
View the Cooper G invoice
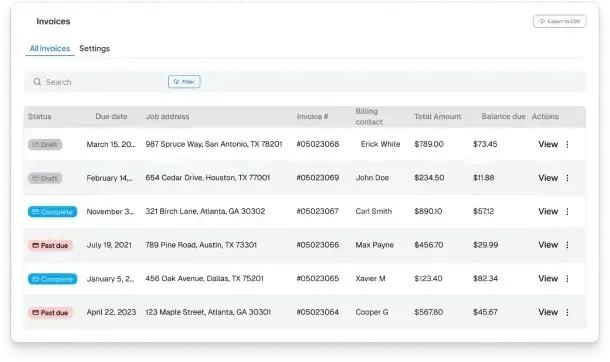(x=548, y=312)
